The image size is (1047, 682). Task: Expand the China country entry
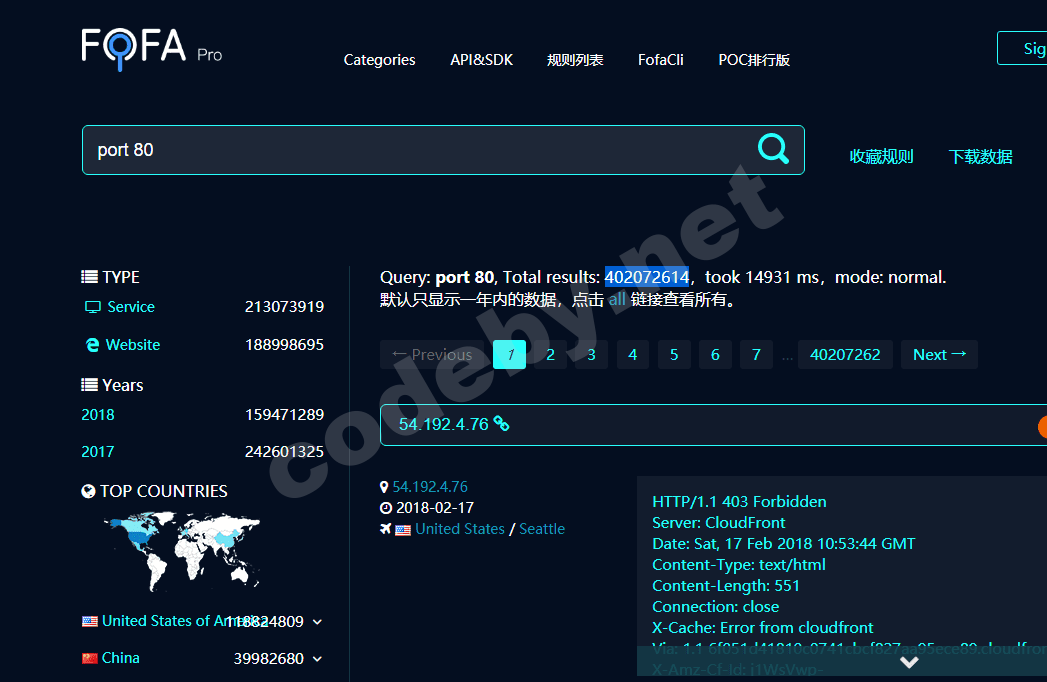click(317, 659)
